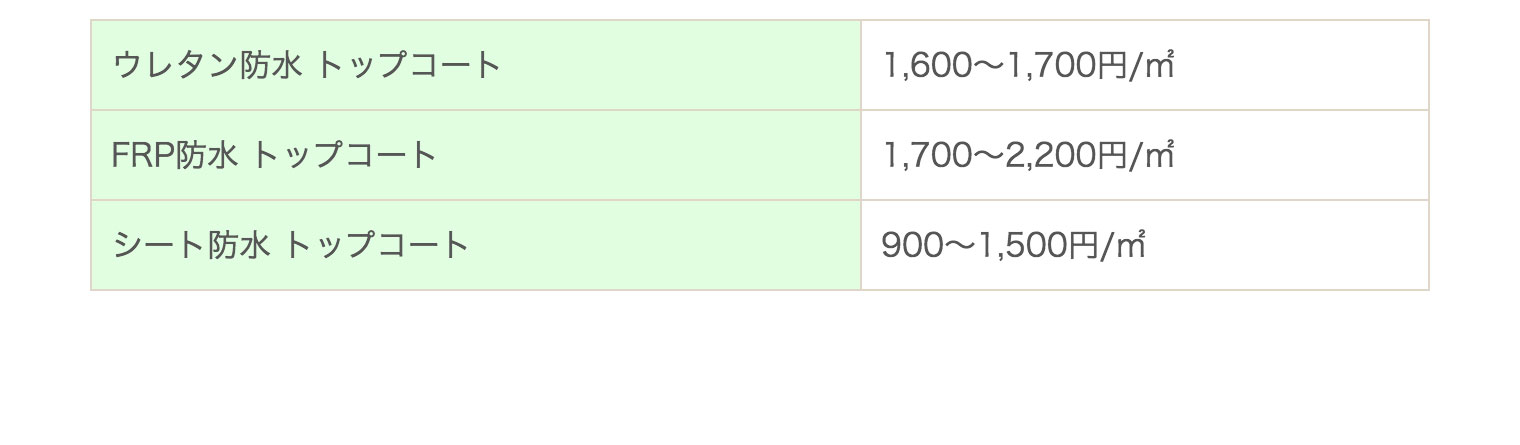This screenshot has width=1520, height=445.
Task: Click the 1,600〜1,700円/㎡ price cell
Action: [1145, 65]
